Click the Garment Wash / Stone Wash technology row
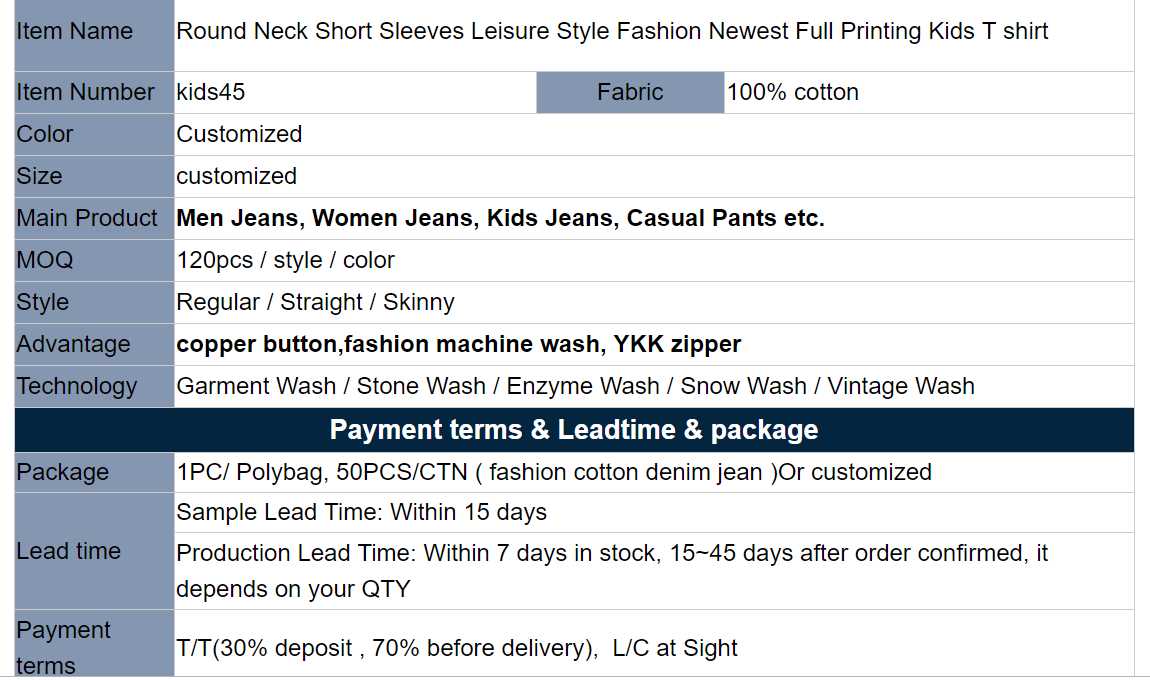The height and width of the screenshot is (680, 1150). pyautogui.click(x=575, y=386)
